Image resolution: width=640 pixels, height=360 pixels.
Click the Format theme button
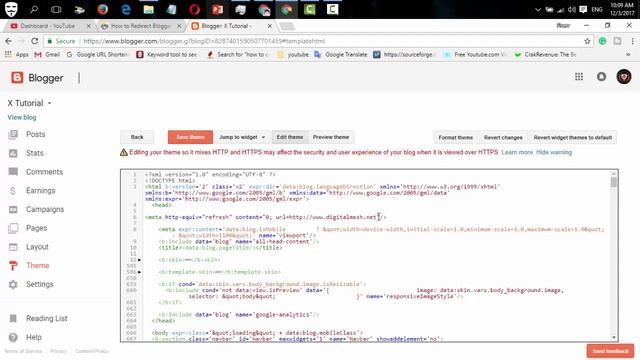pos(456,138)
